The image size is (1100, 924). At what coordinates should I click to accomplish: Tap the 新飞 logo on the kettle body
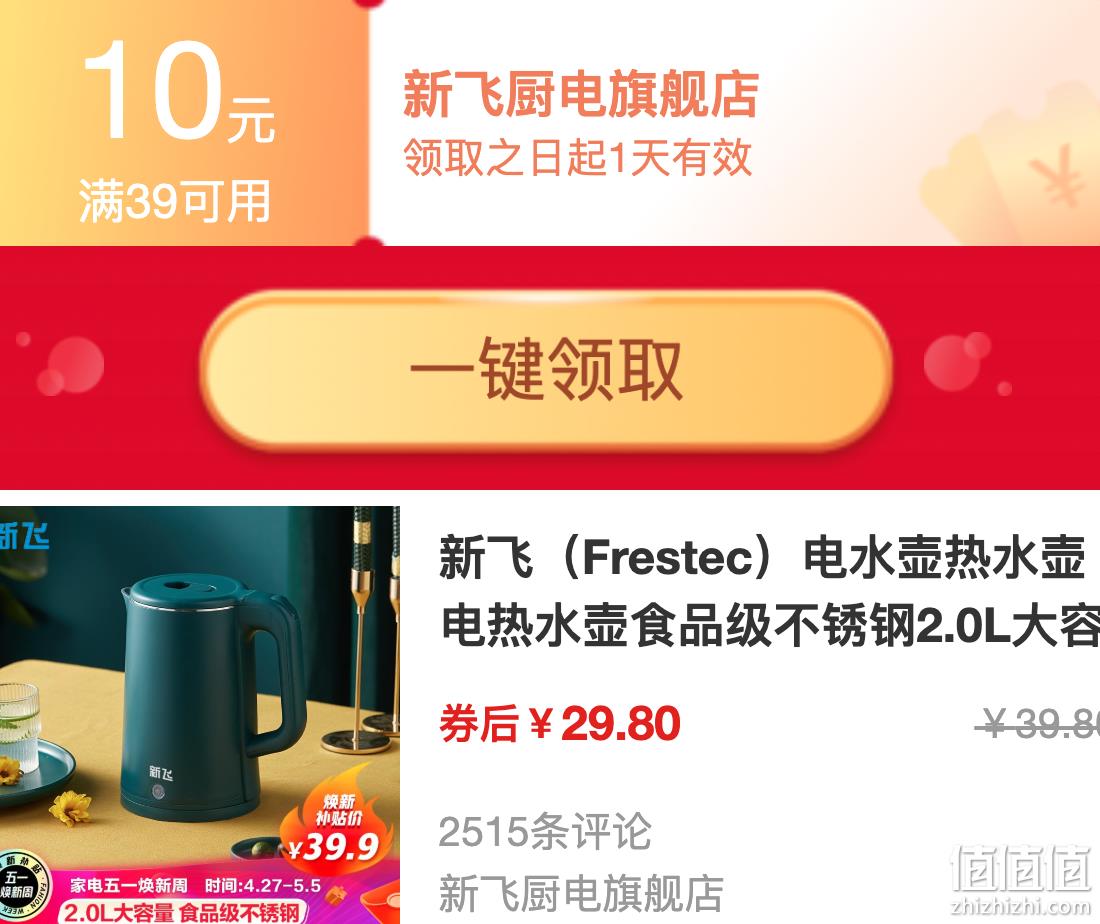(161, 772)
